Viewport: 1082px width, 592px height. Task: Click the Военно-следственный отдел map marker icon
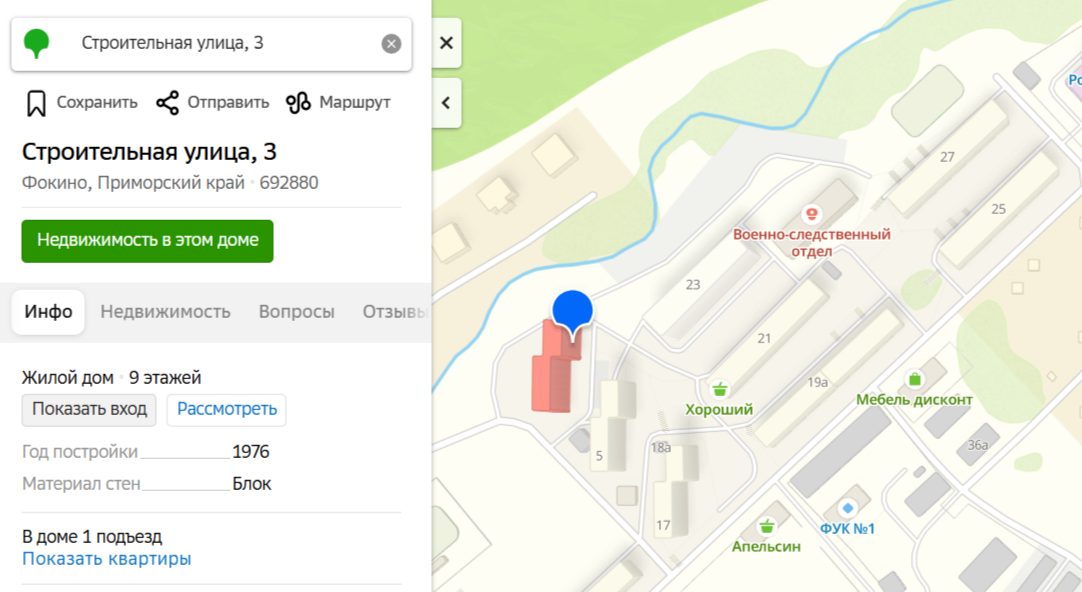point(812,214)
